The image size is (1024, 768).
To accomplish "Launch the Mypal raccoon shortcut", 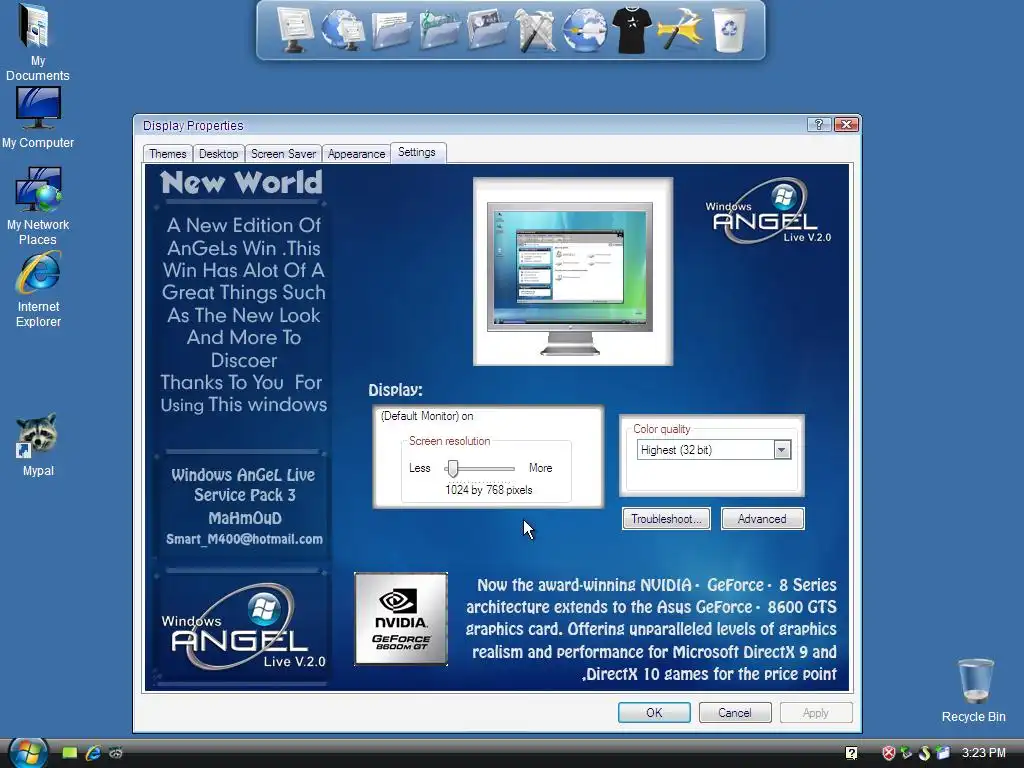I will tap(37, 445).
